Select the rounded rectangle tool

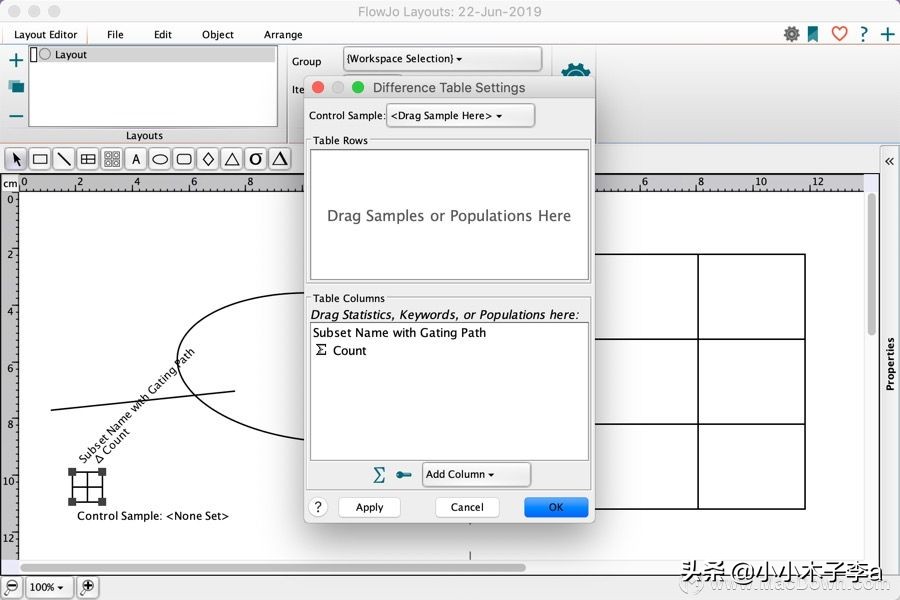pyautogui.click(x=184, y=159)
